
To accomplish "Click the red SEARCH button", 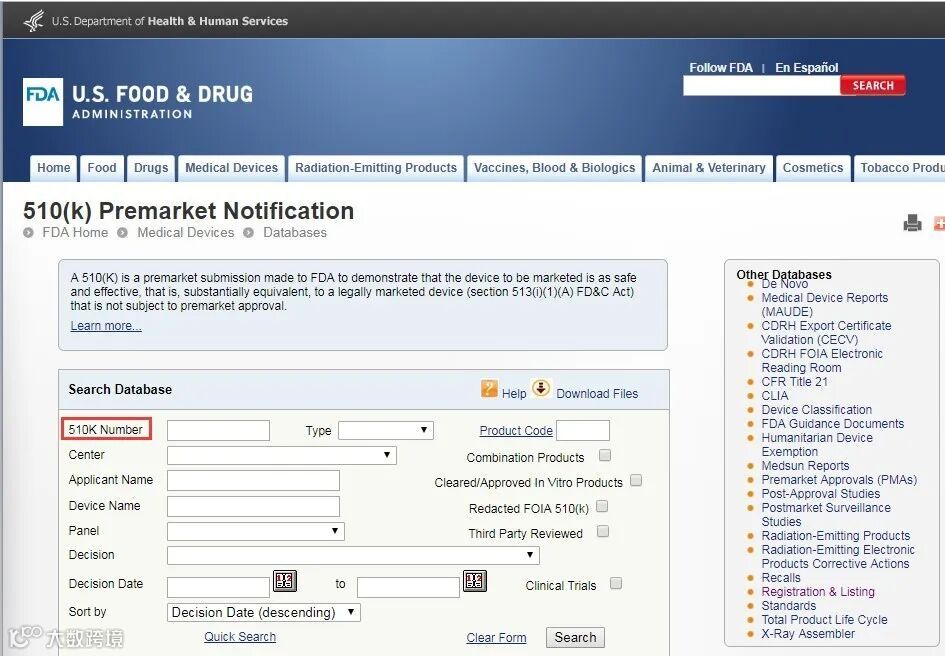I will point(873,86).
